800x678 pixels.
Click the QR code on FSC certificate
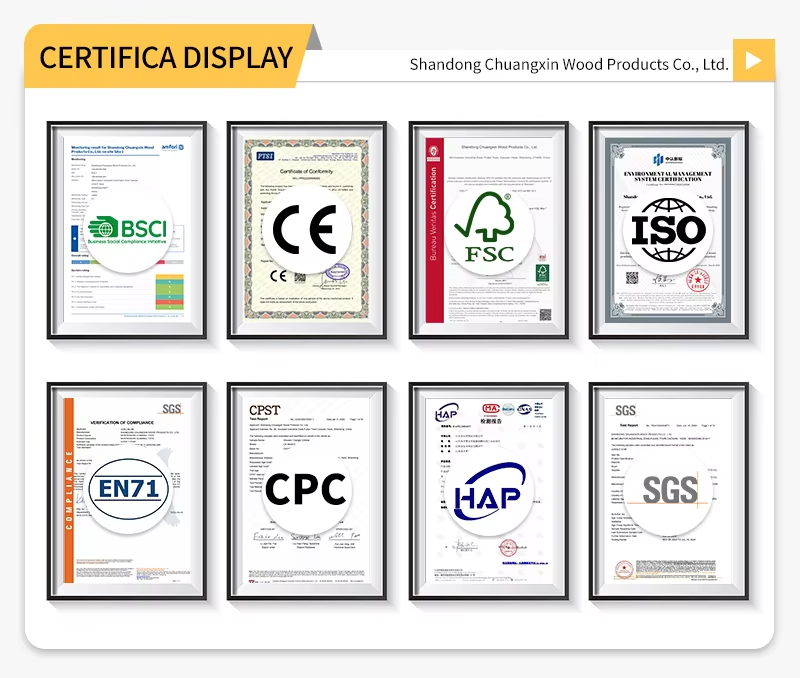[x=546, y=315]
